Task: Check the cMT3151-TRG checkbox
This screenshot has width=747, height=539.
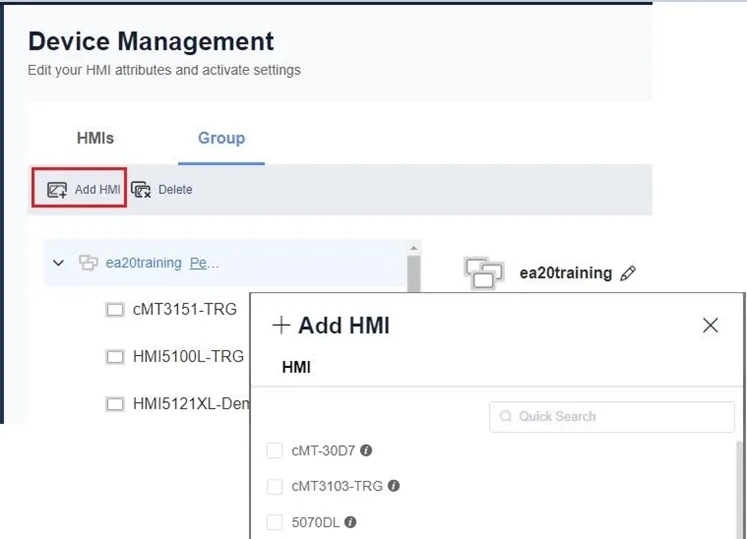Action: (x=115, y=310)
